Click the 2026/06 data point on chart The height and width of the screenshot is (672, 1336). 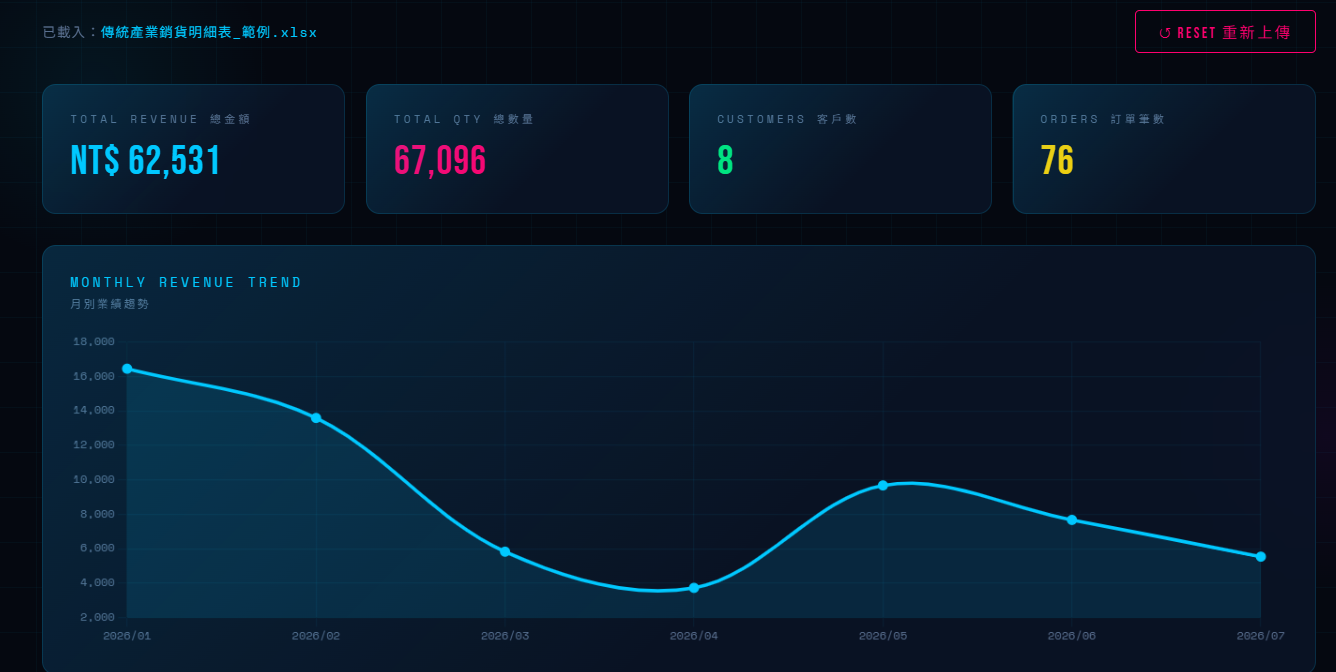pos(1072,520)
